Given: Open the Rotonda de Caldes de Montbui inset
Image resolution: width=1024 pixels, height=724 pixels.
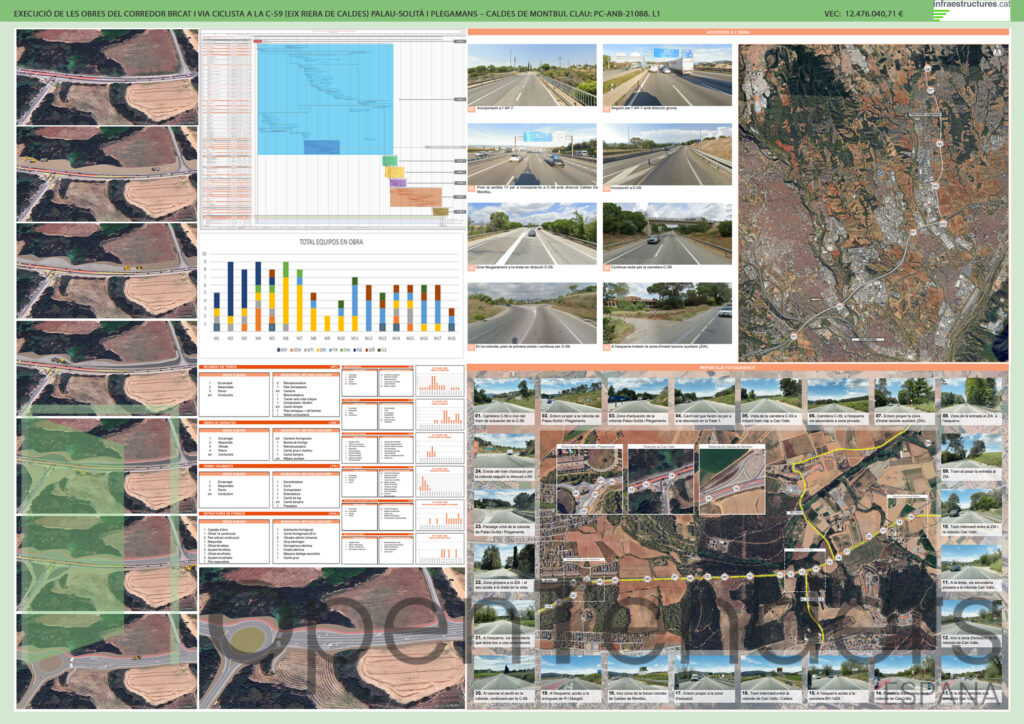Looking at the screenshot, I should pos(732,480).
